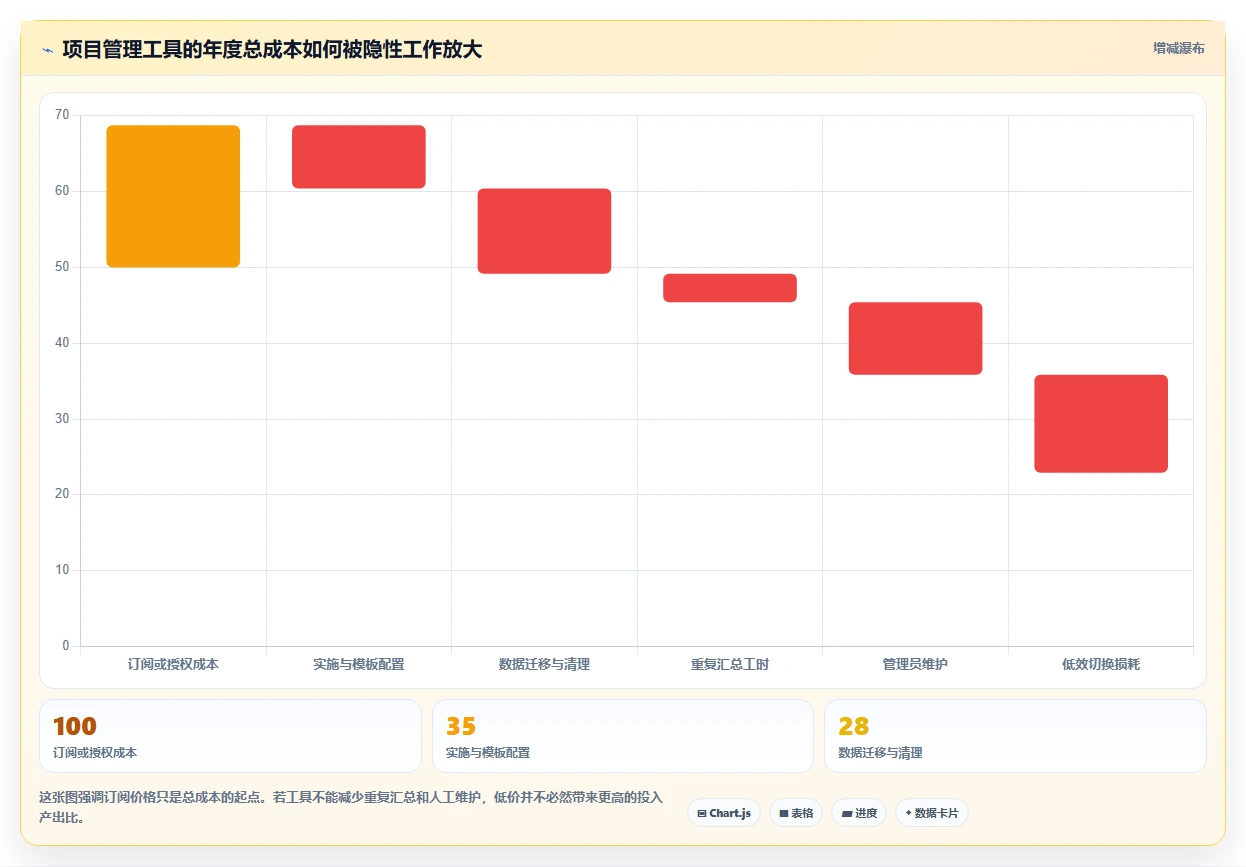Click the y-axis tick label 70
Screen dimensions: 1246x867
62,115
